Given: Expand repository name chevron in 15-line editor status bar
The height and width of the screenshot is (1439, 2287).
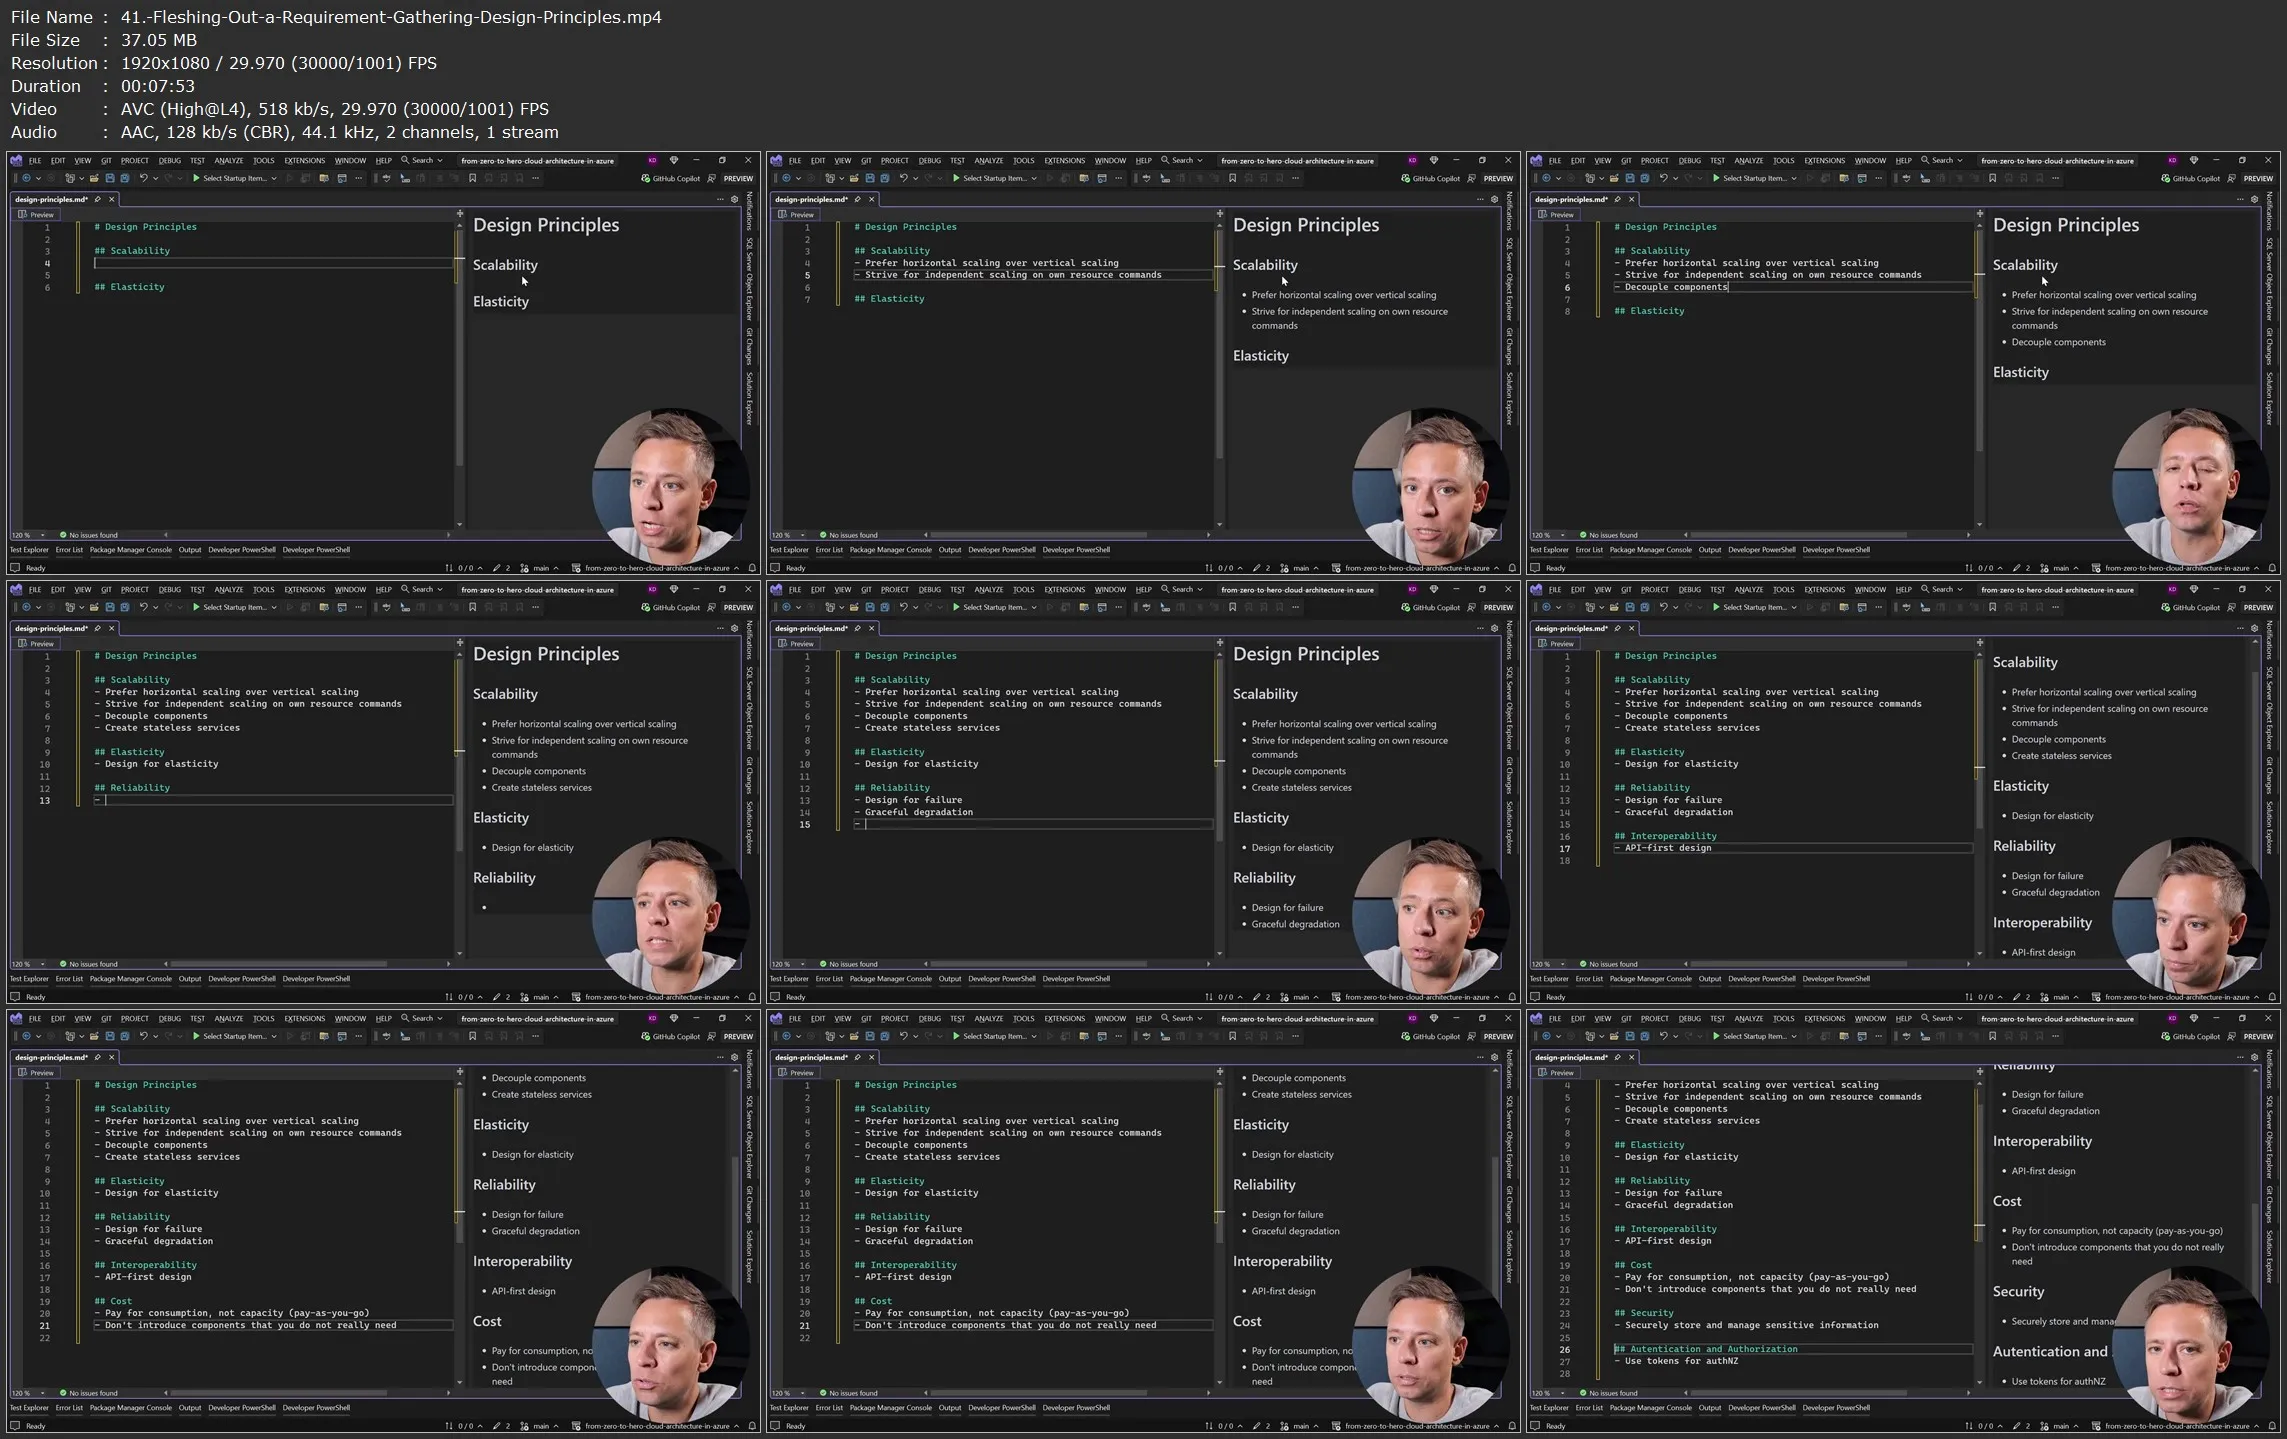Looking at the screenshot, I should point(1497,997).
